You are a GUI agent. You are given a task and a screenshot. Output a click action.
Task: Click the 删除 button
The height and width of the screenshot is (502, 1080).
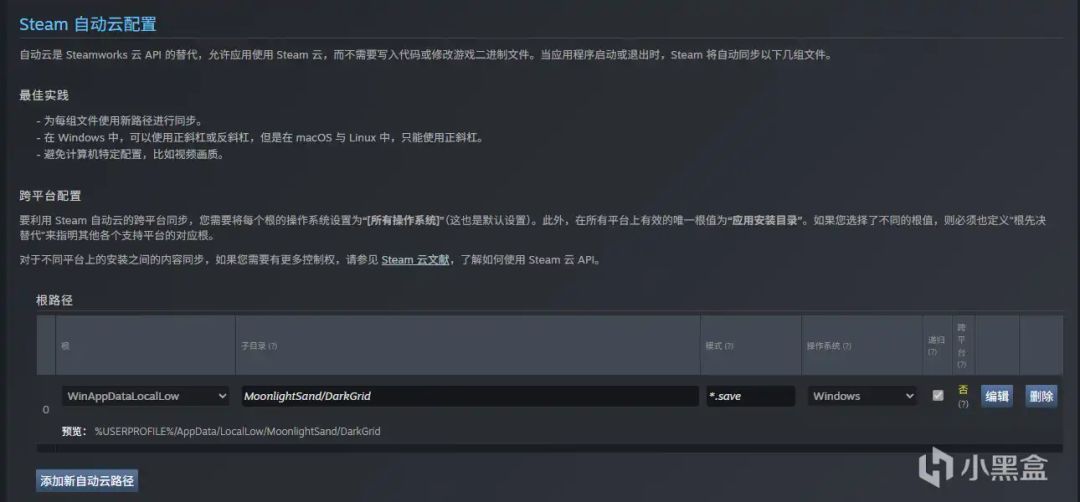tap(1041, 396)
